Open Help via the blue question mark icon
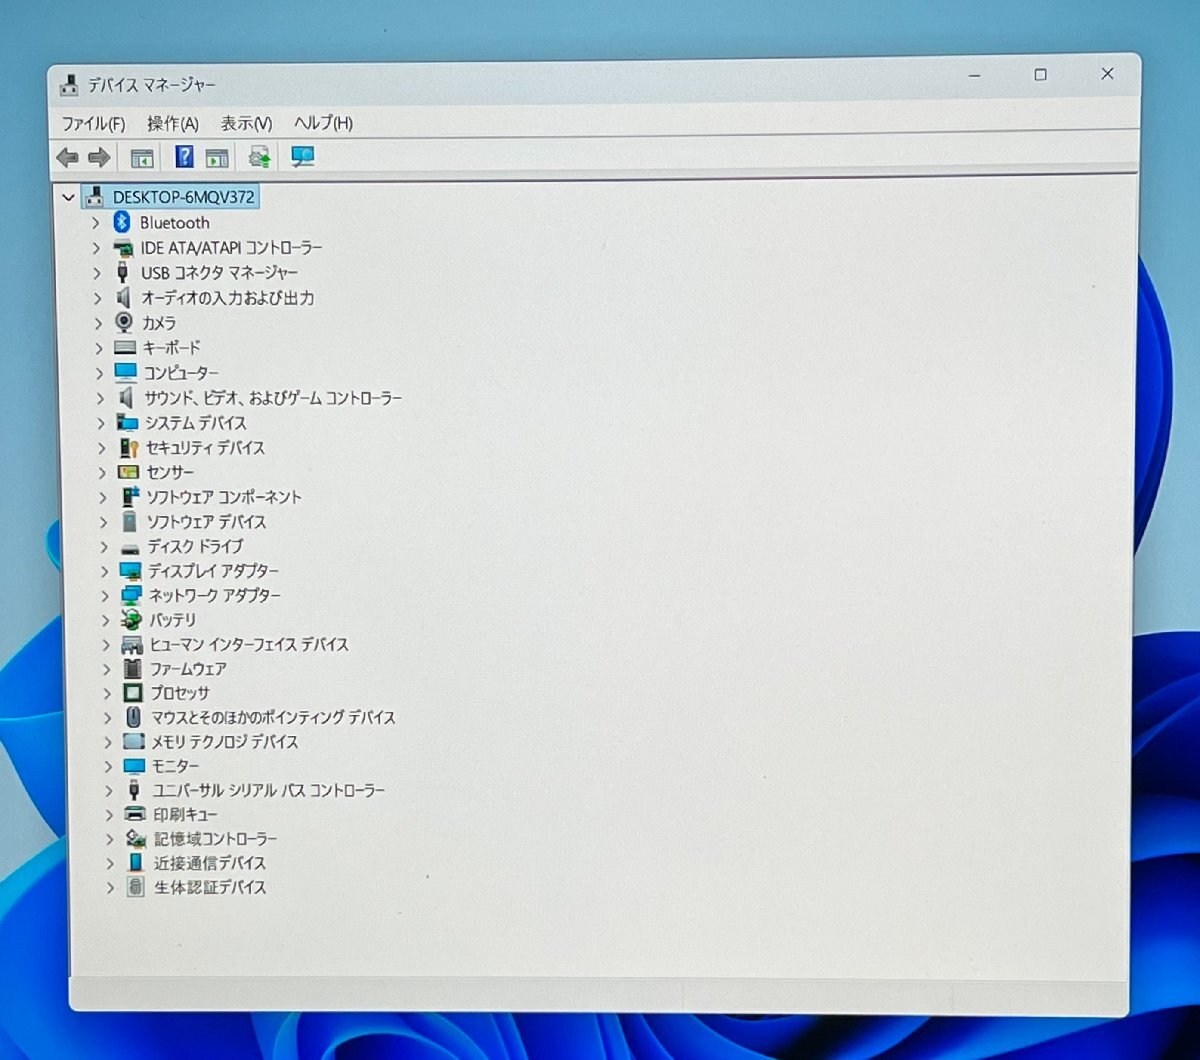1200x1060 pixels. (x=185, y=156)
